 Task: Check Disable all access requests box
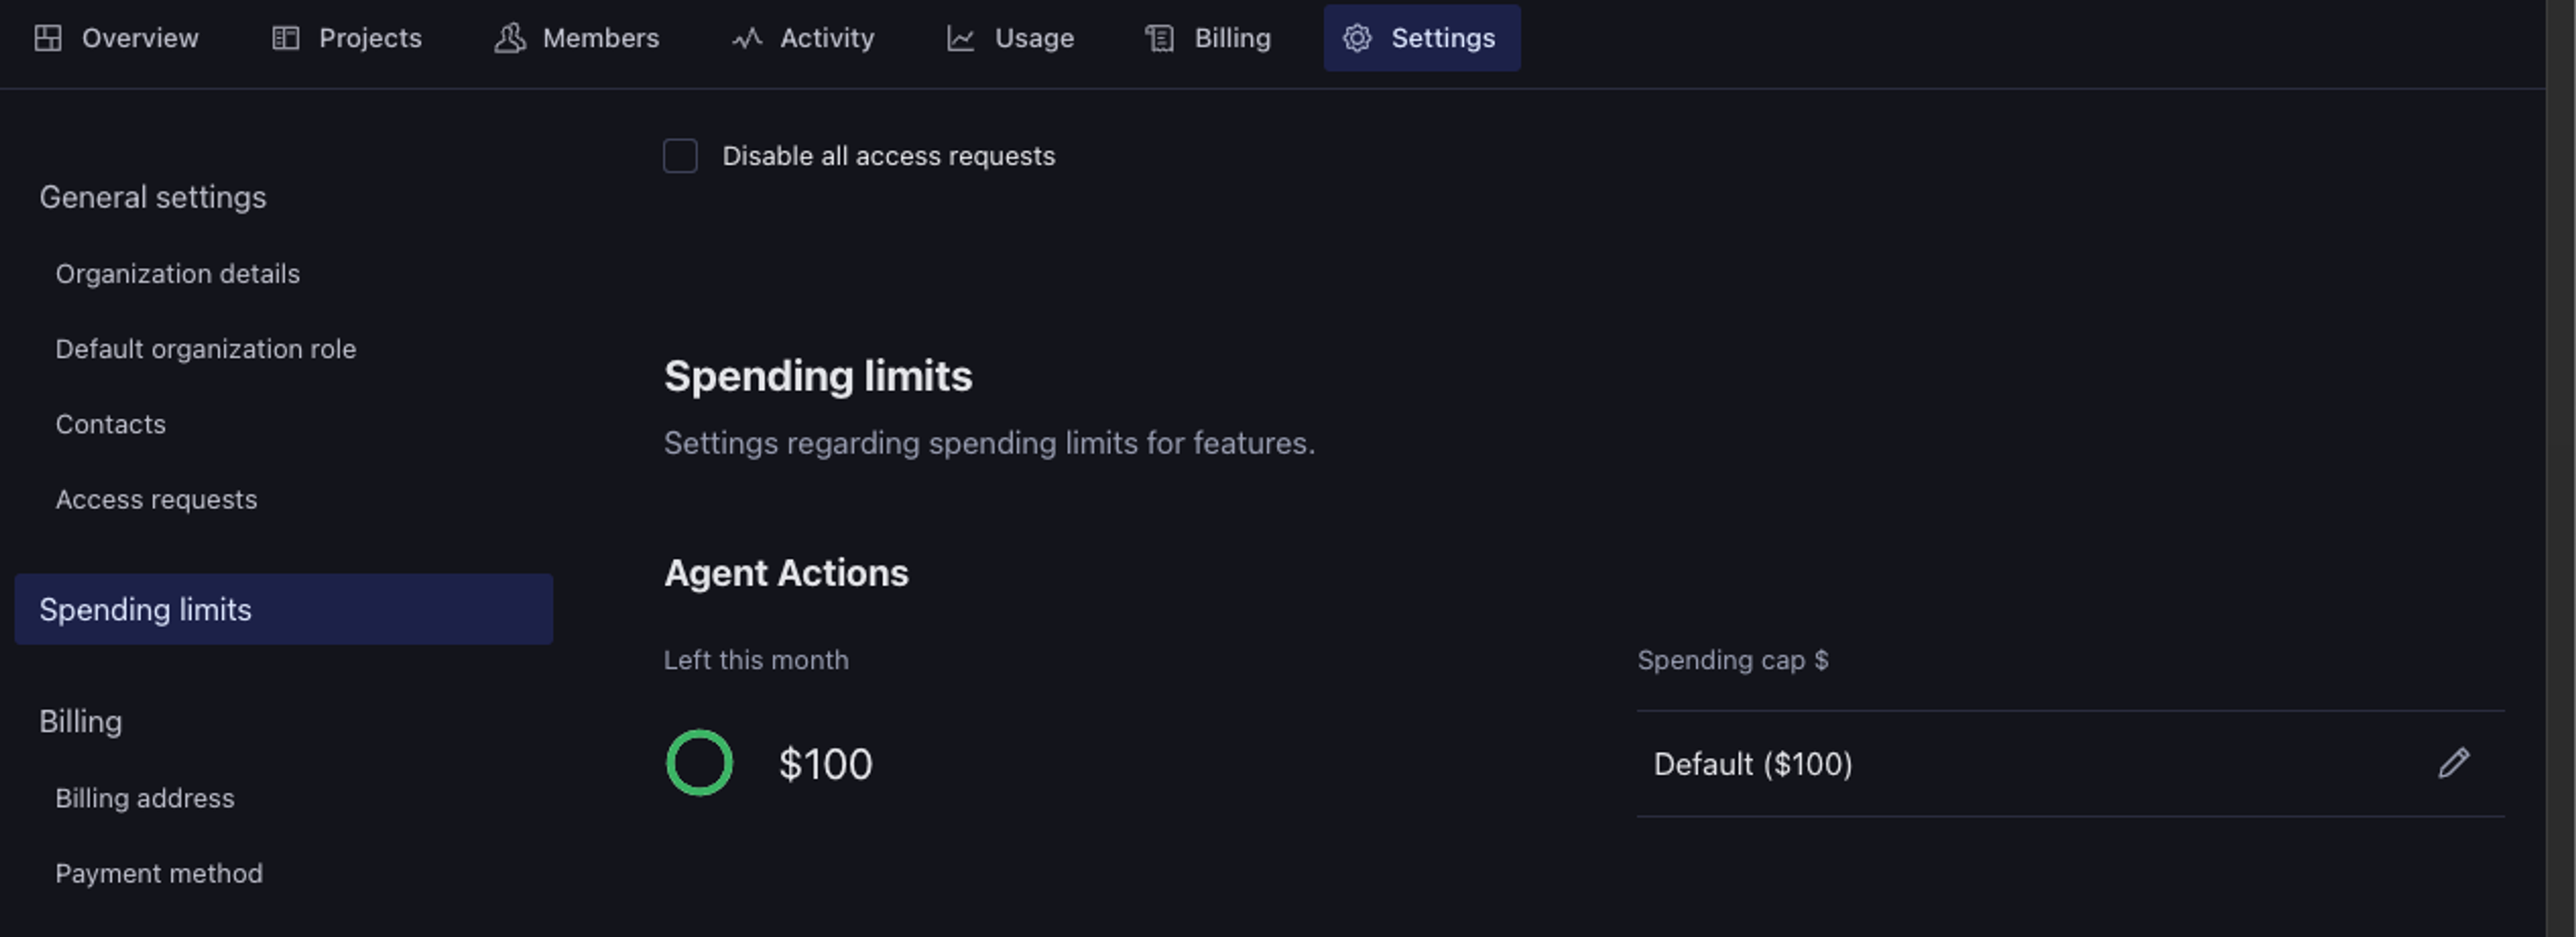pyautogui.click(x=680, y=156)
